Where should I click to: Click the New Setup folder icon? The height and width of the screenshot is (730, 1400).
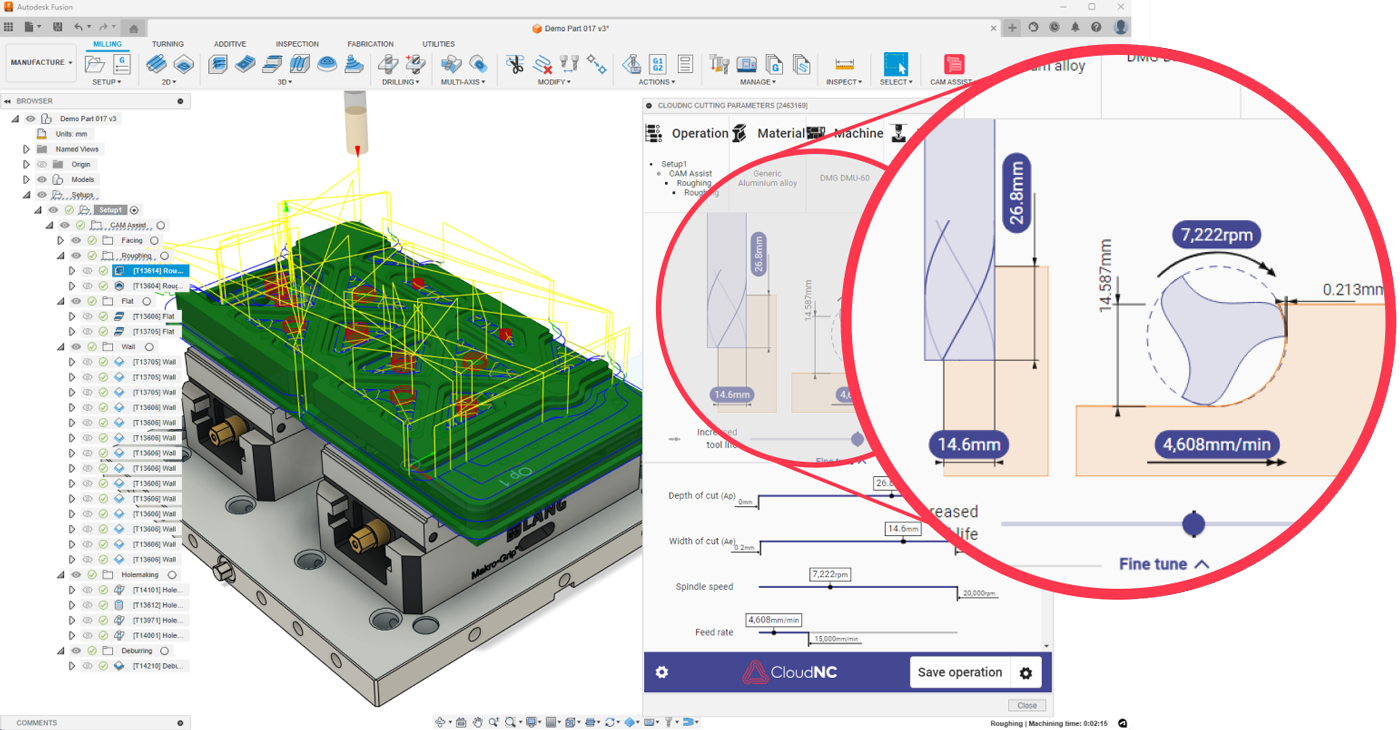click(x=95, y=64)
